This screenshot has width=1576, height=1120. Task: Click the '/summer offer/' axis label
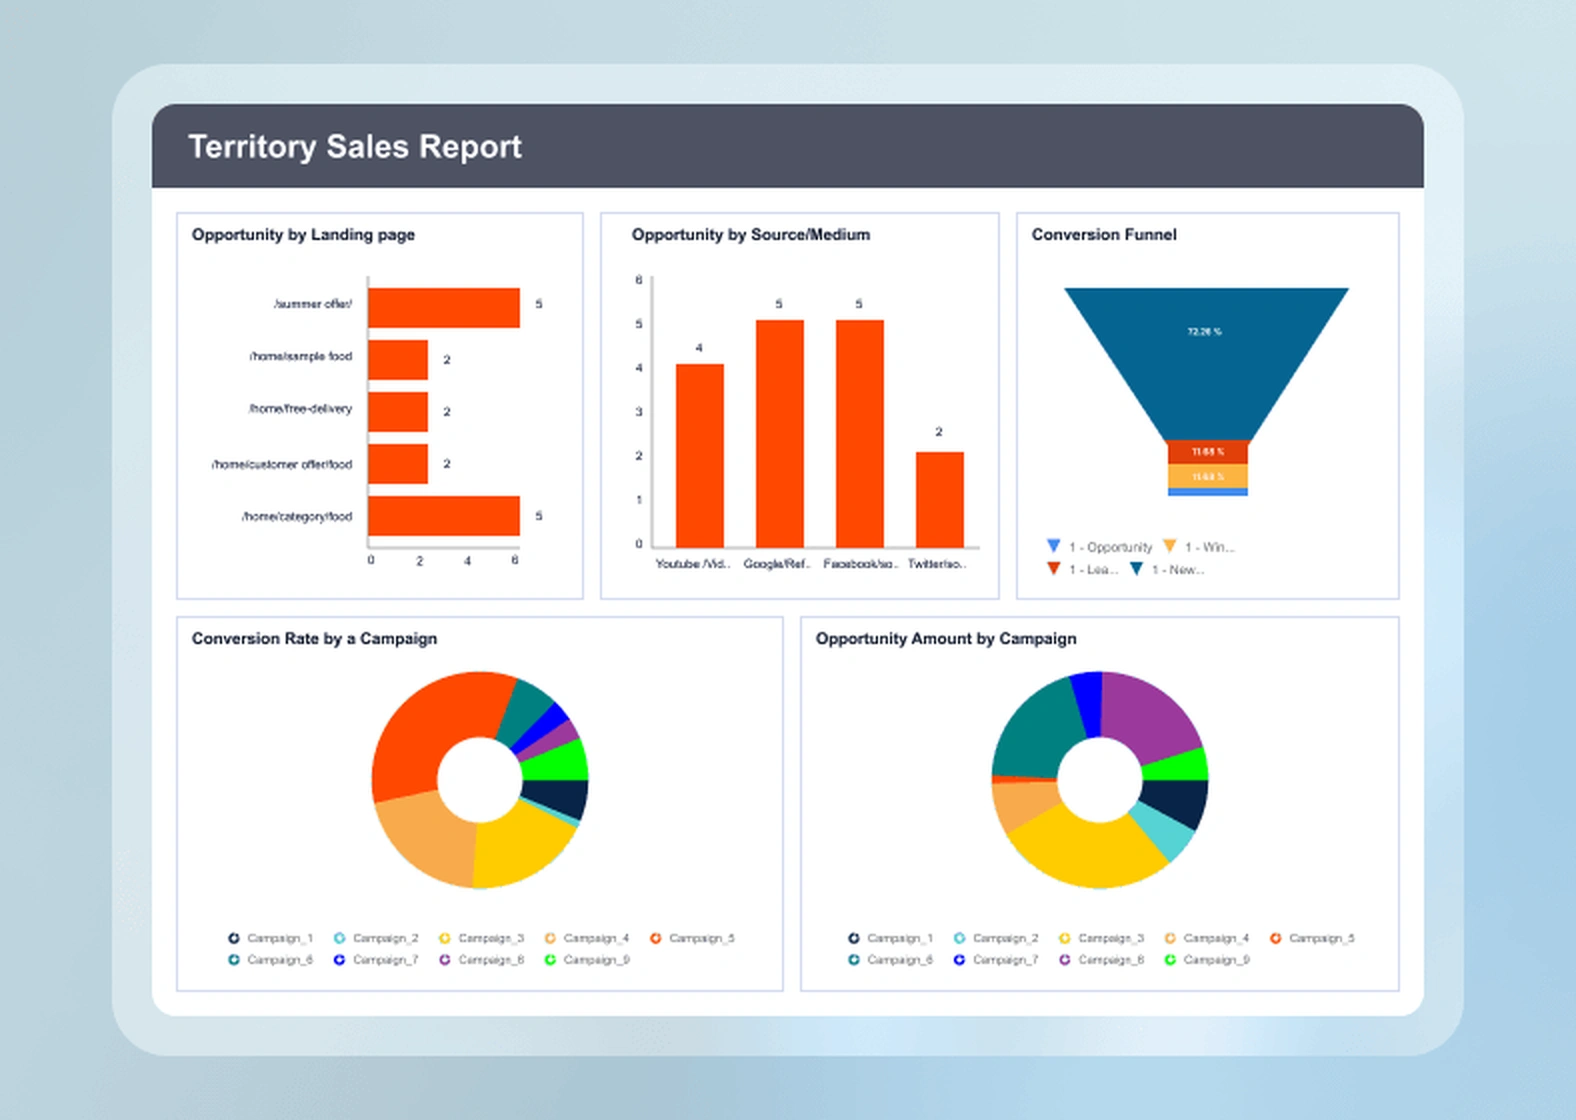pos(313,303)
